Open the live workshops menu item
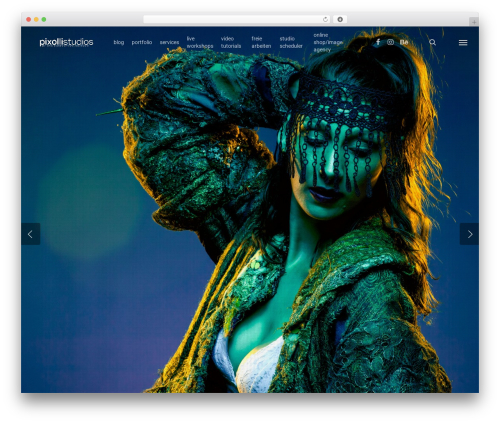The width and height of the screenshot is (500, 423). click(200, 42)
